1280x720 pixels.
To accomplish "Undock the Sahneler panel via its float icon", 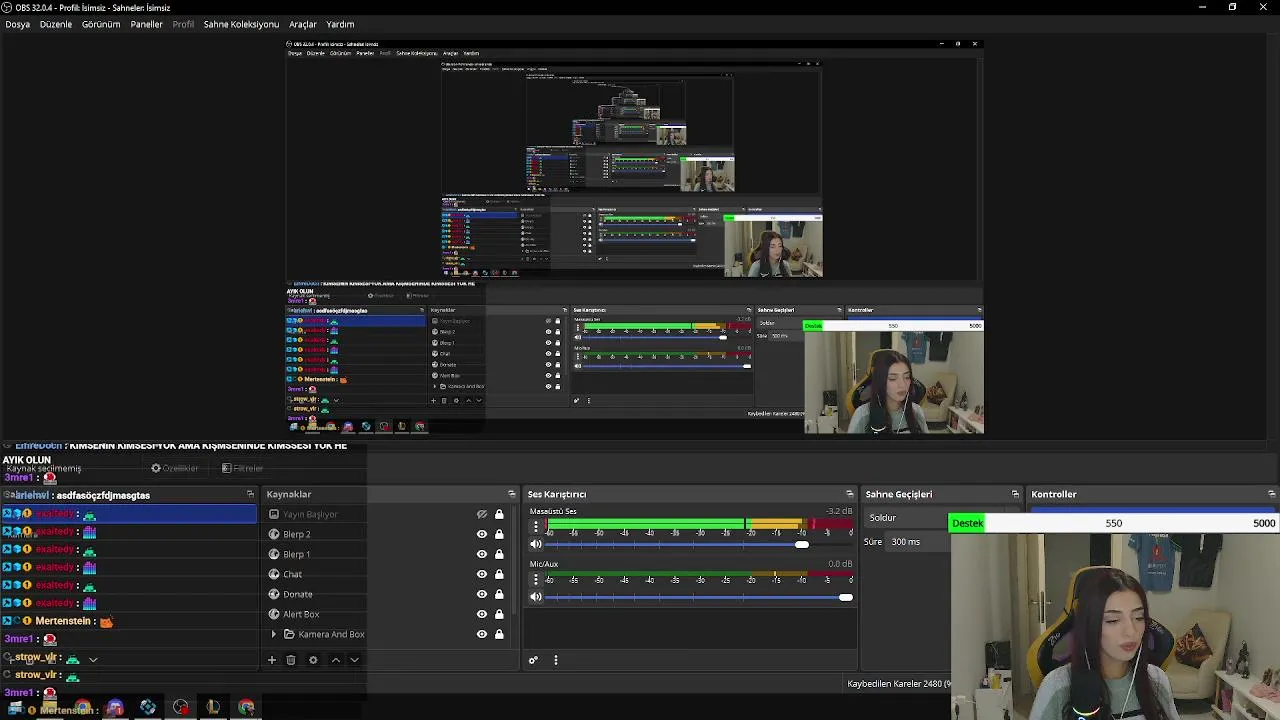I will coord(250,494).
